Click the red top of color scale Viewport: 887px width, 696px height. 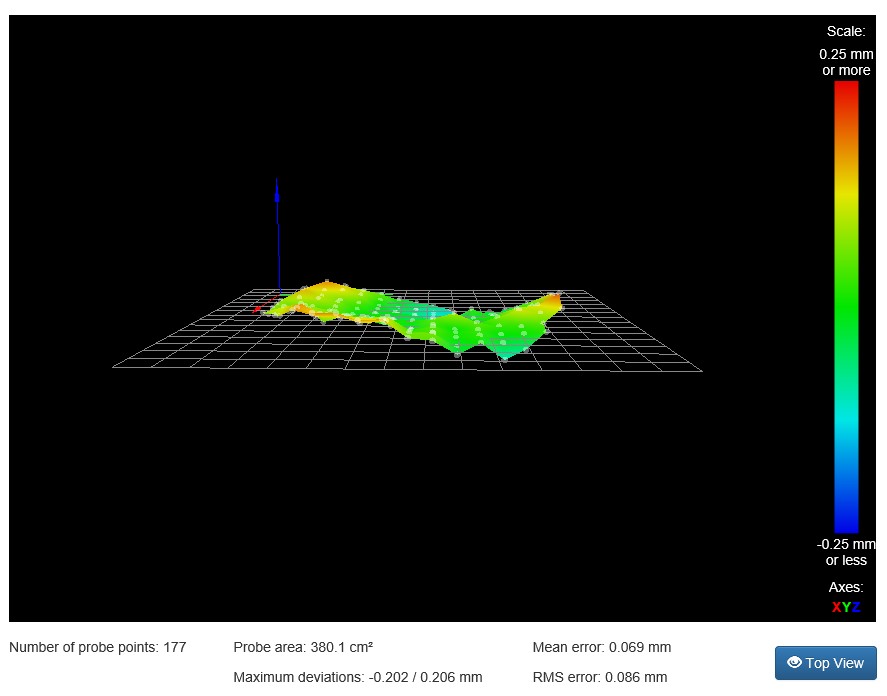tap(846, 88)
